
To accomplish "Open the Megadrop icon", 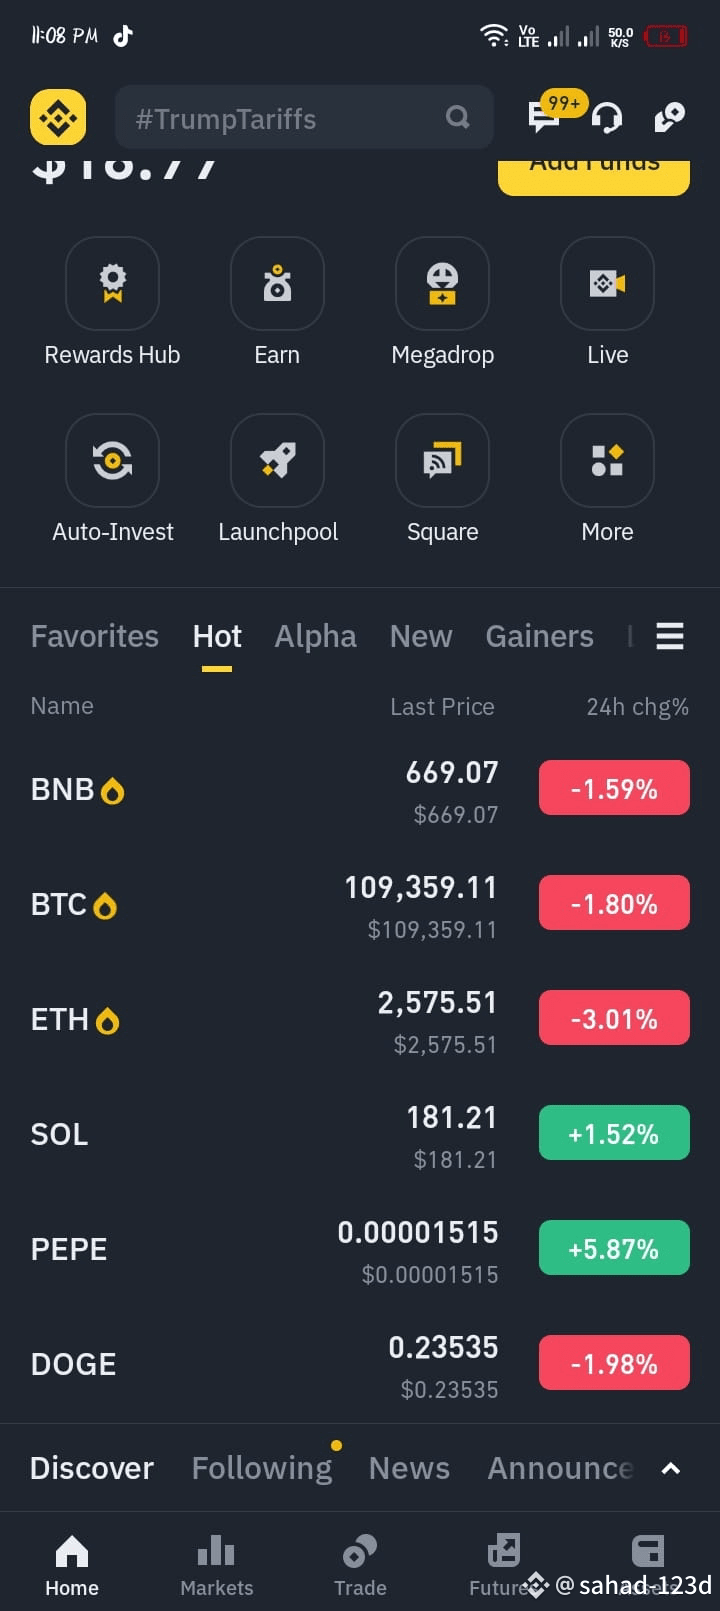I will point(442,284).
